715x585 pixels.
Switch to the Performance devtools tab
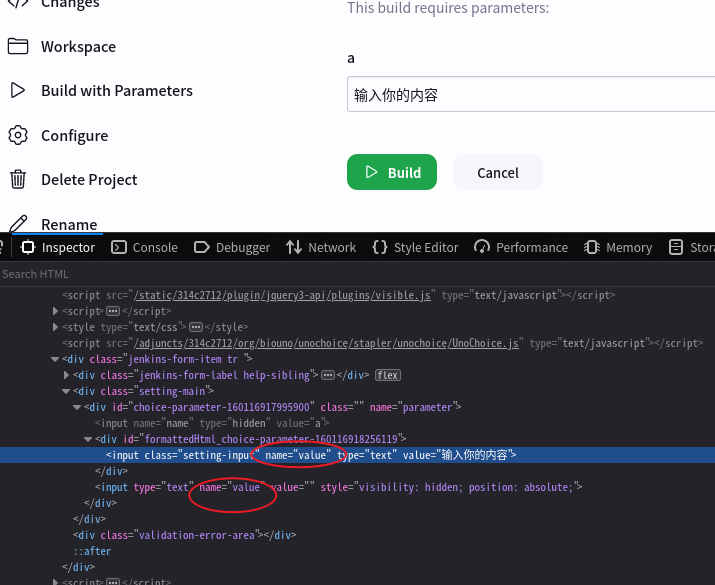[x=521, y=247]
